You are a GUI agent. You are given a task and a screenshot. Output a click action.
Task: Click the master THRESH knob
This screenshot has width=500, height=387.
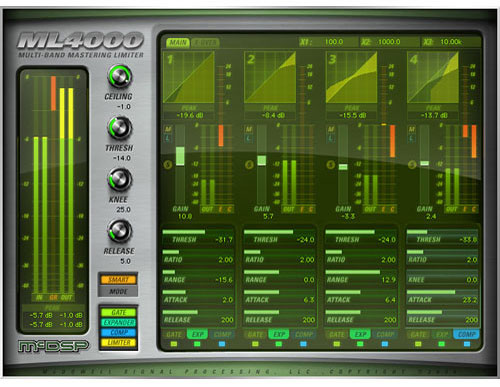119,128
